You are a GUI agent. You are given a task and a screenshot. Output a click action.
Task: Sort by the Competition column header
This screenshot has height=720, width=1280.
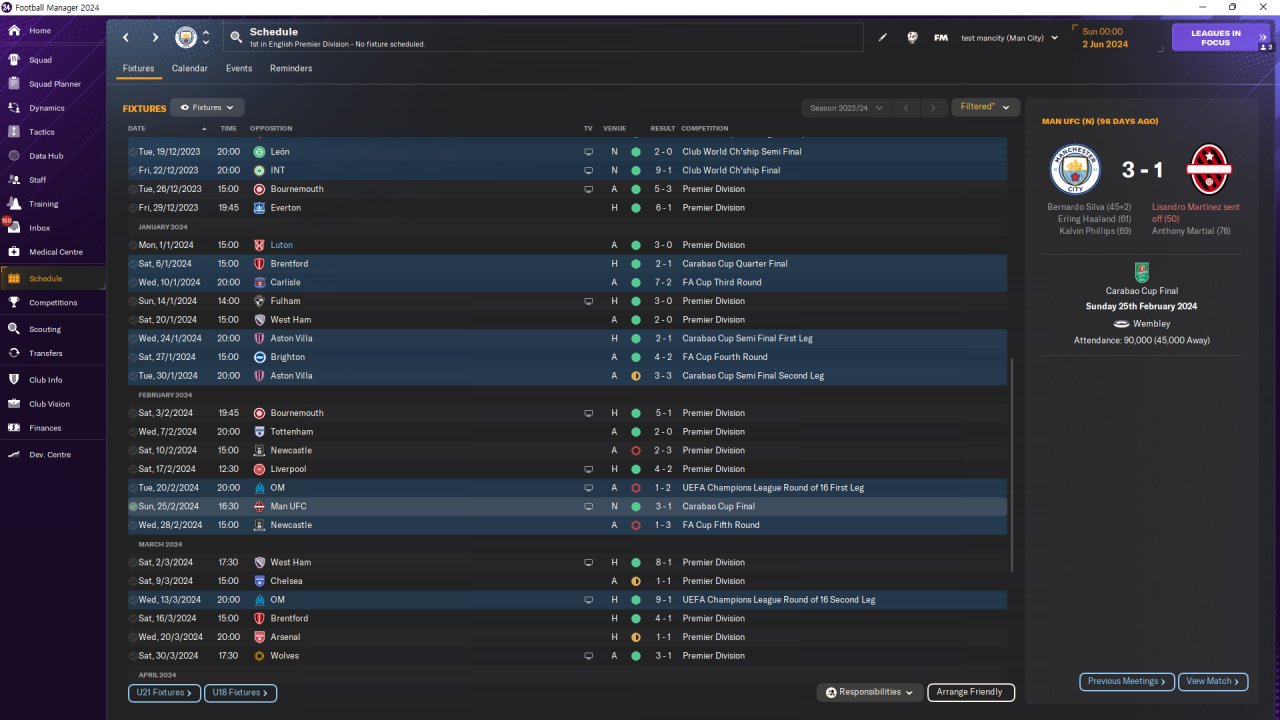[x=705, y=129]
